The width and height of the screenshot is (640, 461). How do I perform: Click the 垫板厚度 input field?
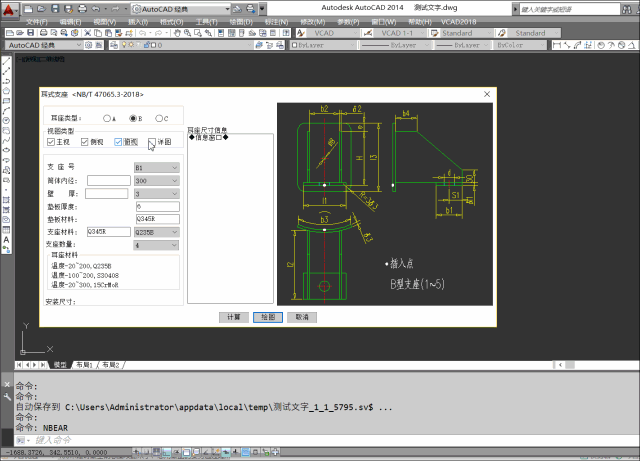coord(156,205)
